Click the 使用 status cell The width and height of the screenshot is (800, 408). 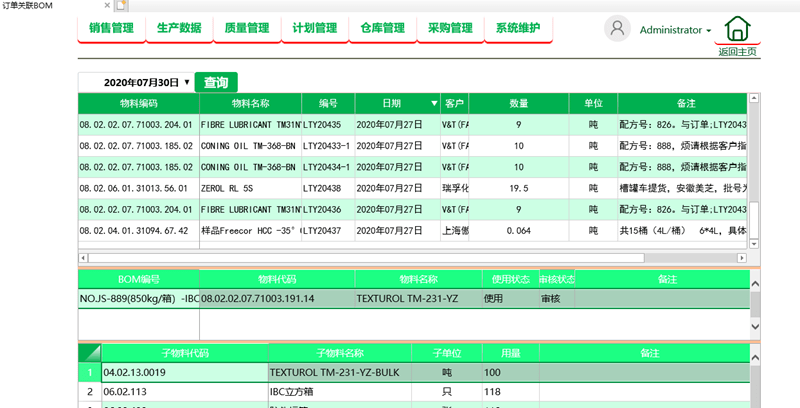[510, 299]
